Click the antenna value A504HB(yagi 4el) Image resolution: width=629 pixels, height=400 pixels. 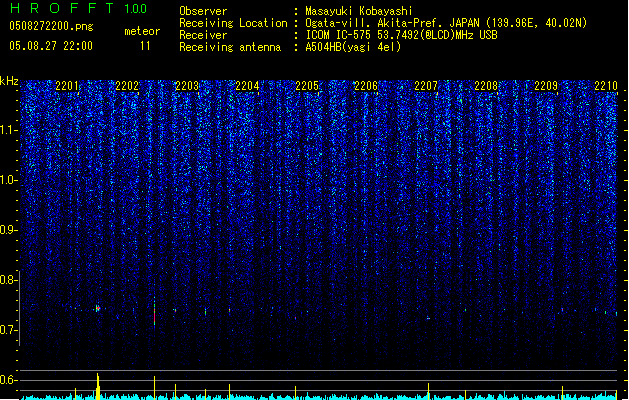click(x=353, y=47)
